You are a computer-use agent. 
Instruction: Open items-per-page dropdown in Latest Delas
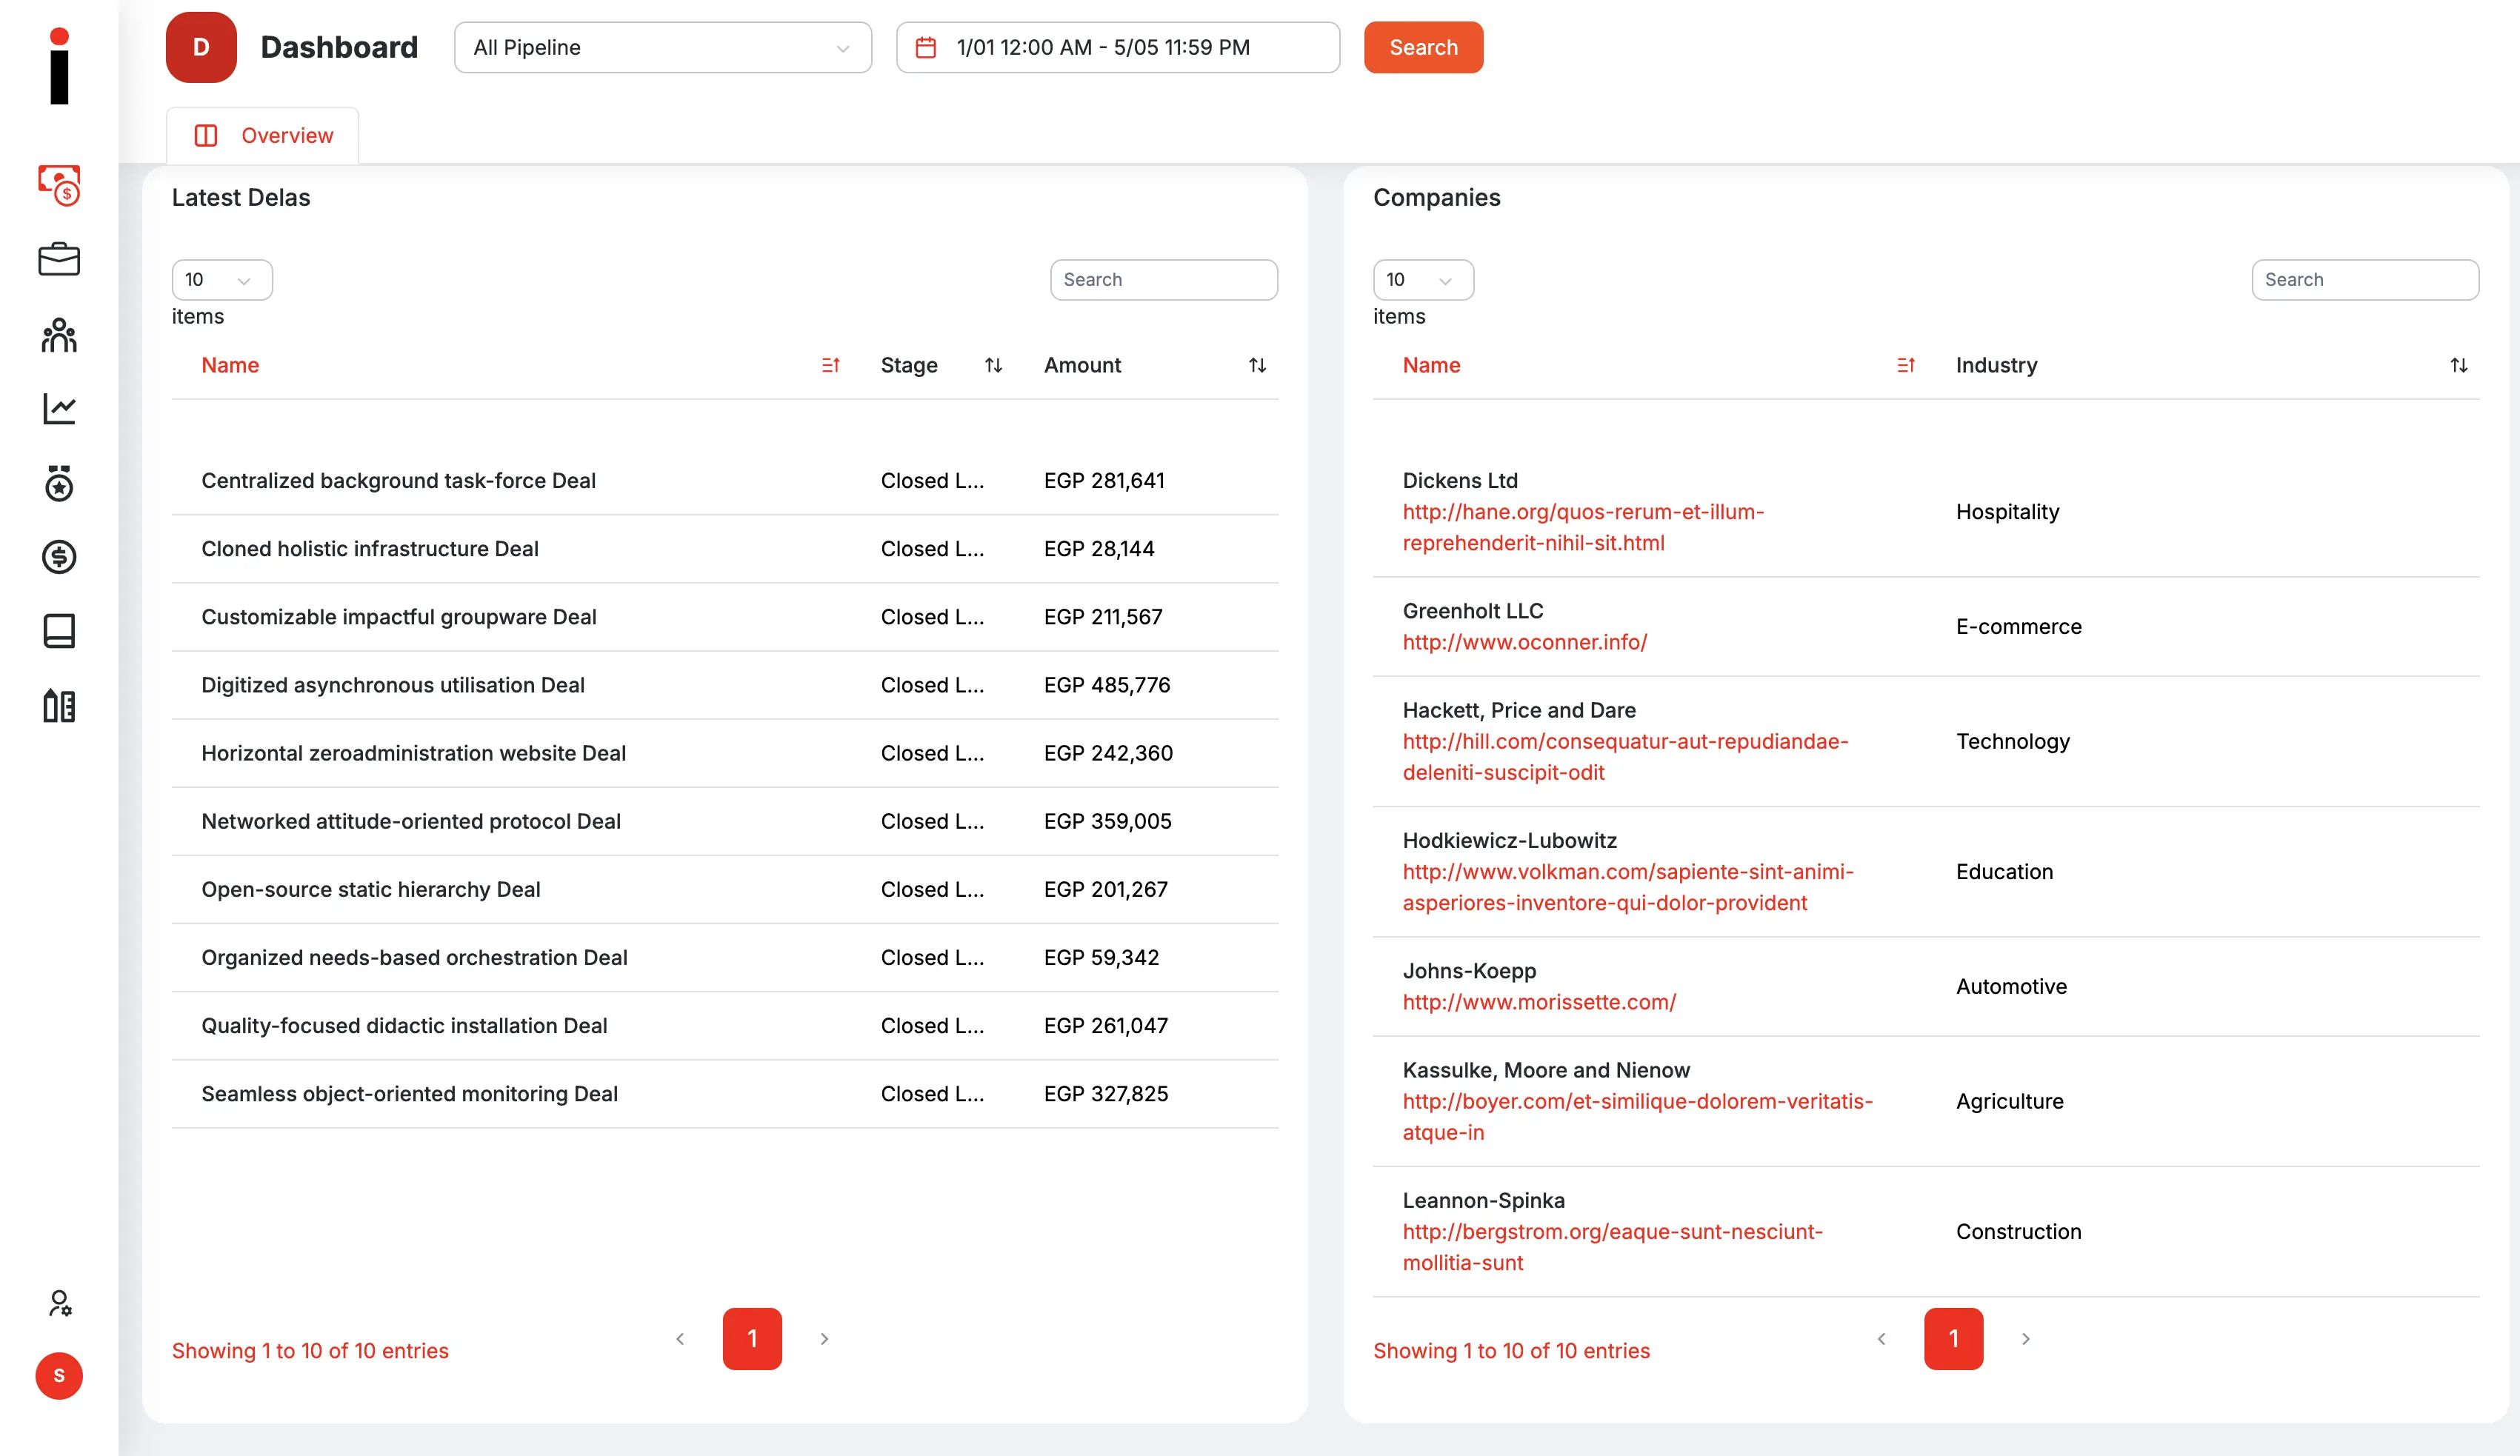tap(222, 280)
